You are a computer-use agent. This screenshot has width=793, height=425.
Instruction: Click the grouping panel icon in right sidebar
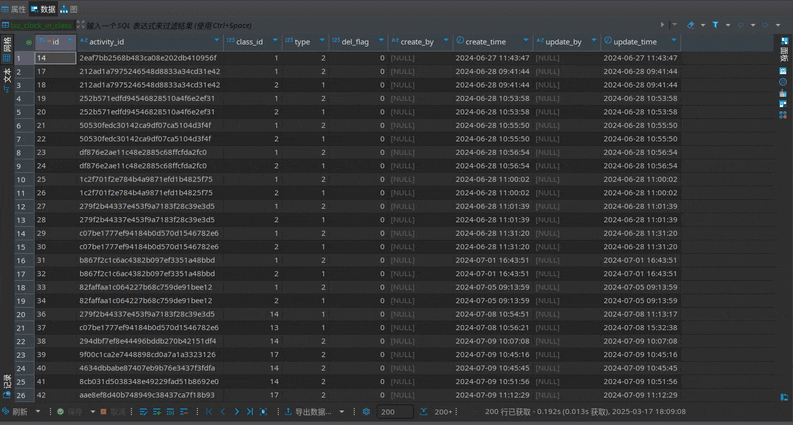tap(783, 104)
